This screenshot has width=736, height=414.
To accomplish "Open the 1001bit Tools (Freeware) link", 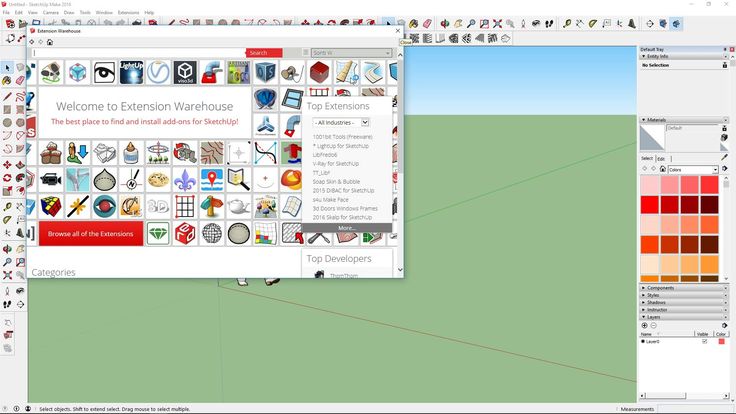I will click(343, 137).
